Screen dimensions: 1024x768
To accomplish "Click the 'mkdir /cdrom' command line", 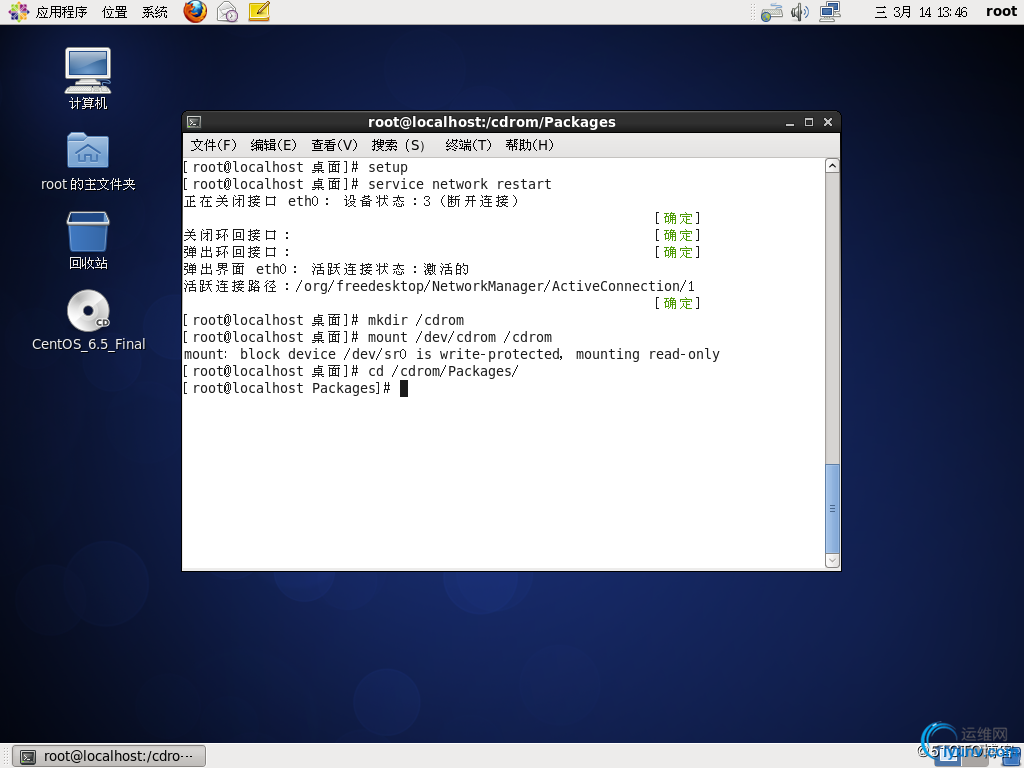I will click(324, 320).
